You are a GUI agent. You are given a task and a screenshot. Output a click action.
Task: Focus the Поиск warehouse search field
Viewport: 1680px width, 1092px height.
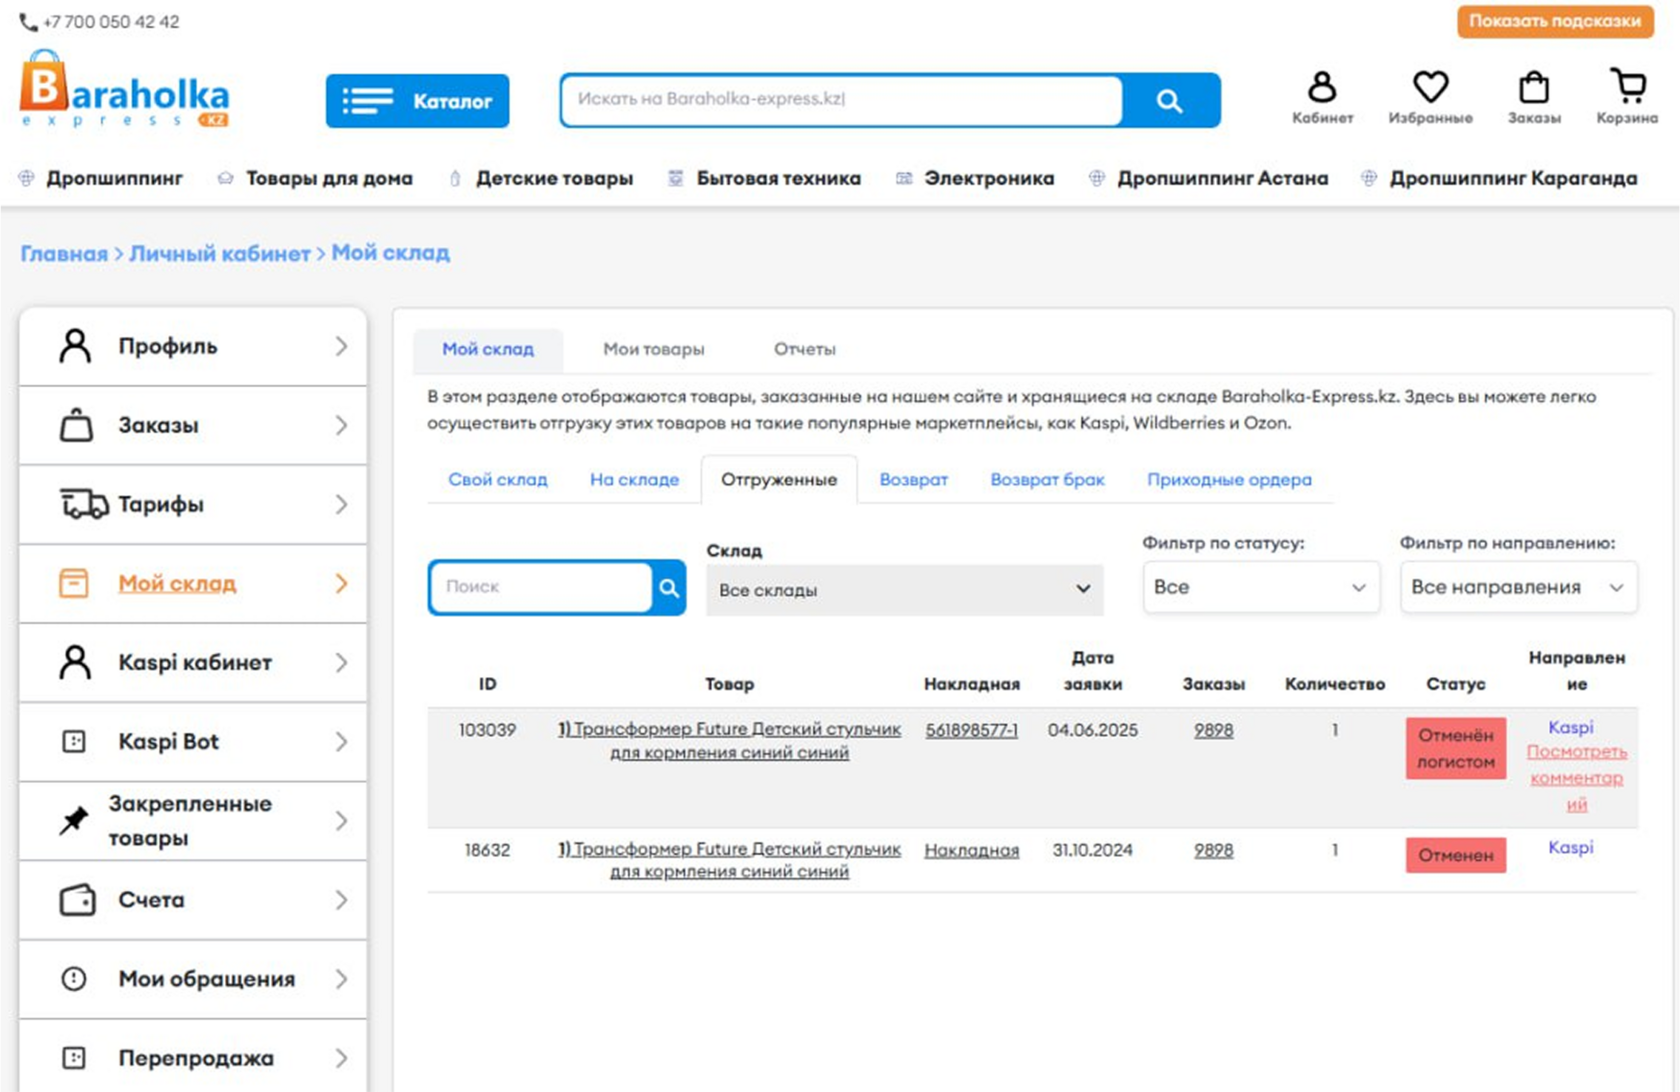click(x=540, y=587)
